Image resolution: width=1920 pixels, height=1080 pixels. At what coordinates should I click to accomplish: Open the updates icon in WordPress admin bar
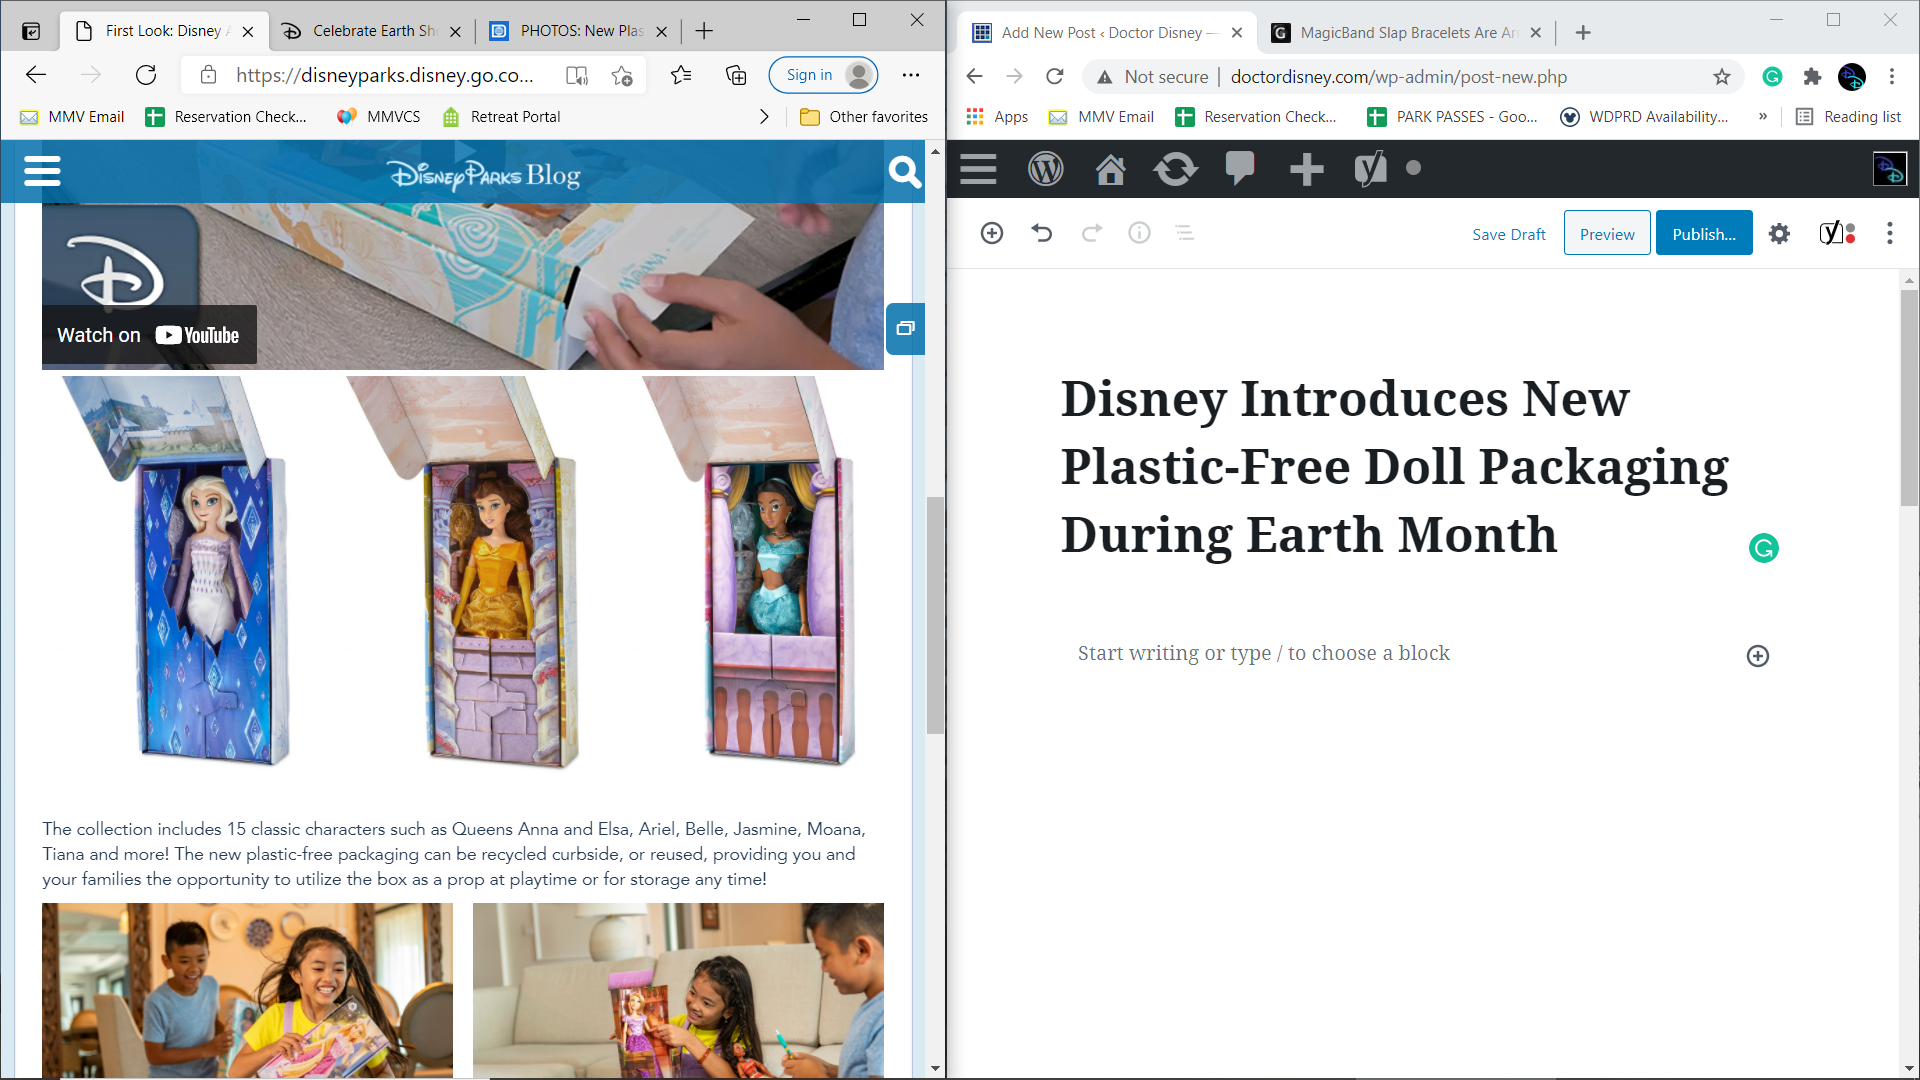[x=1175, y=169]
